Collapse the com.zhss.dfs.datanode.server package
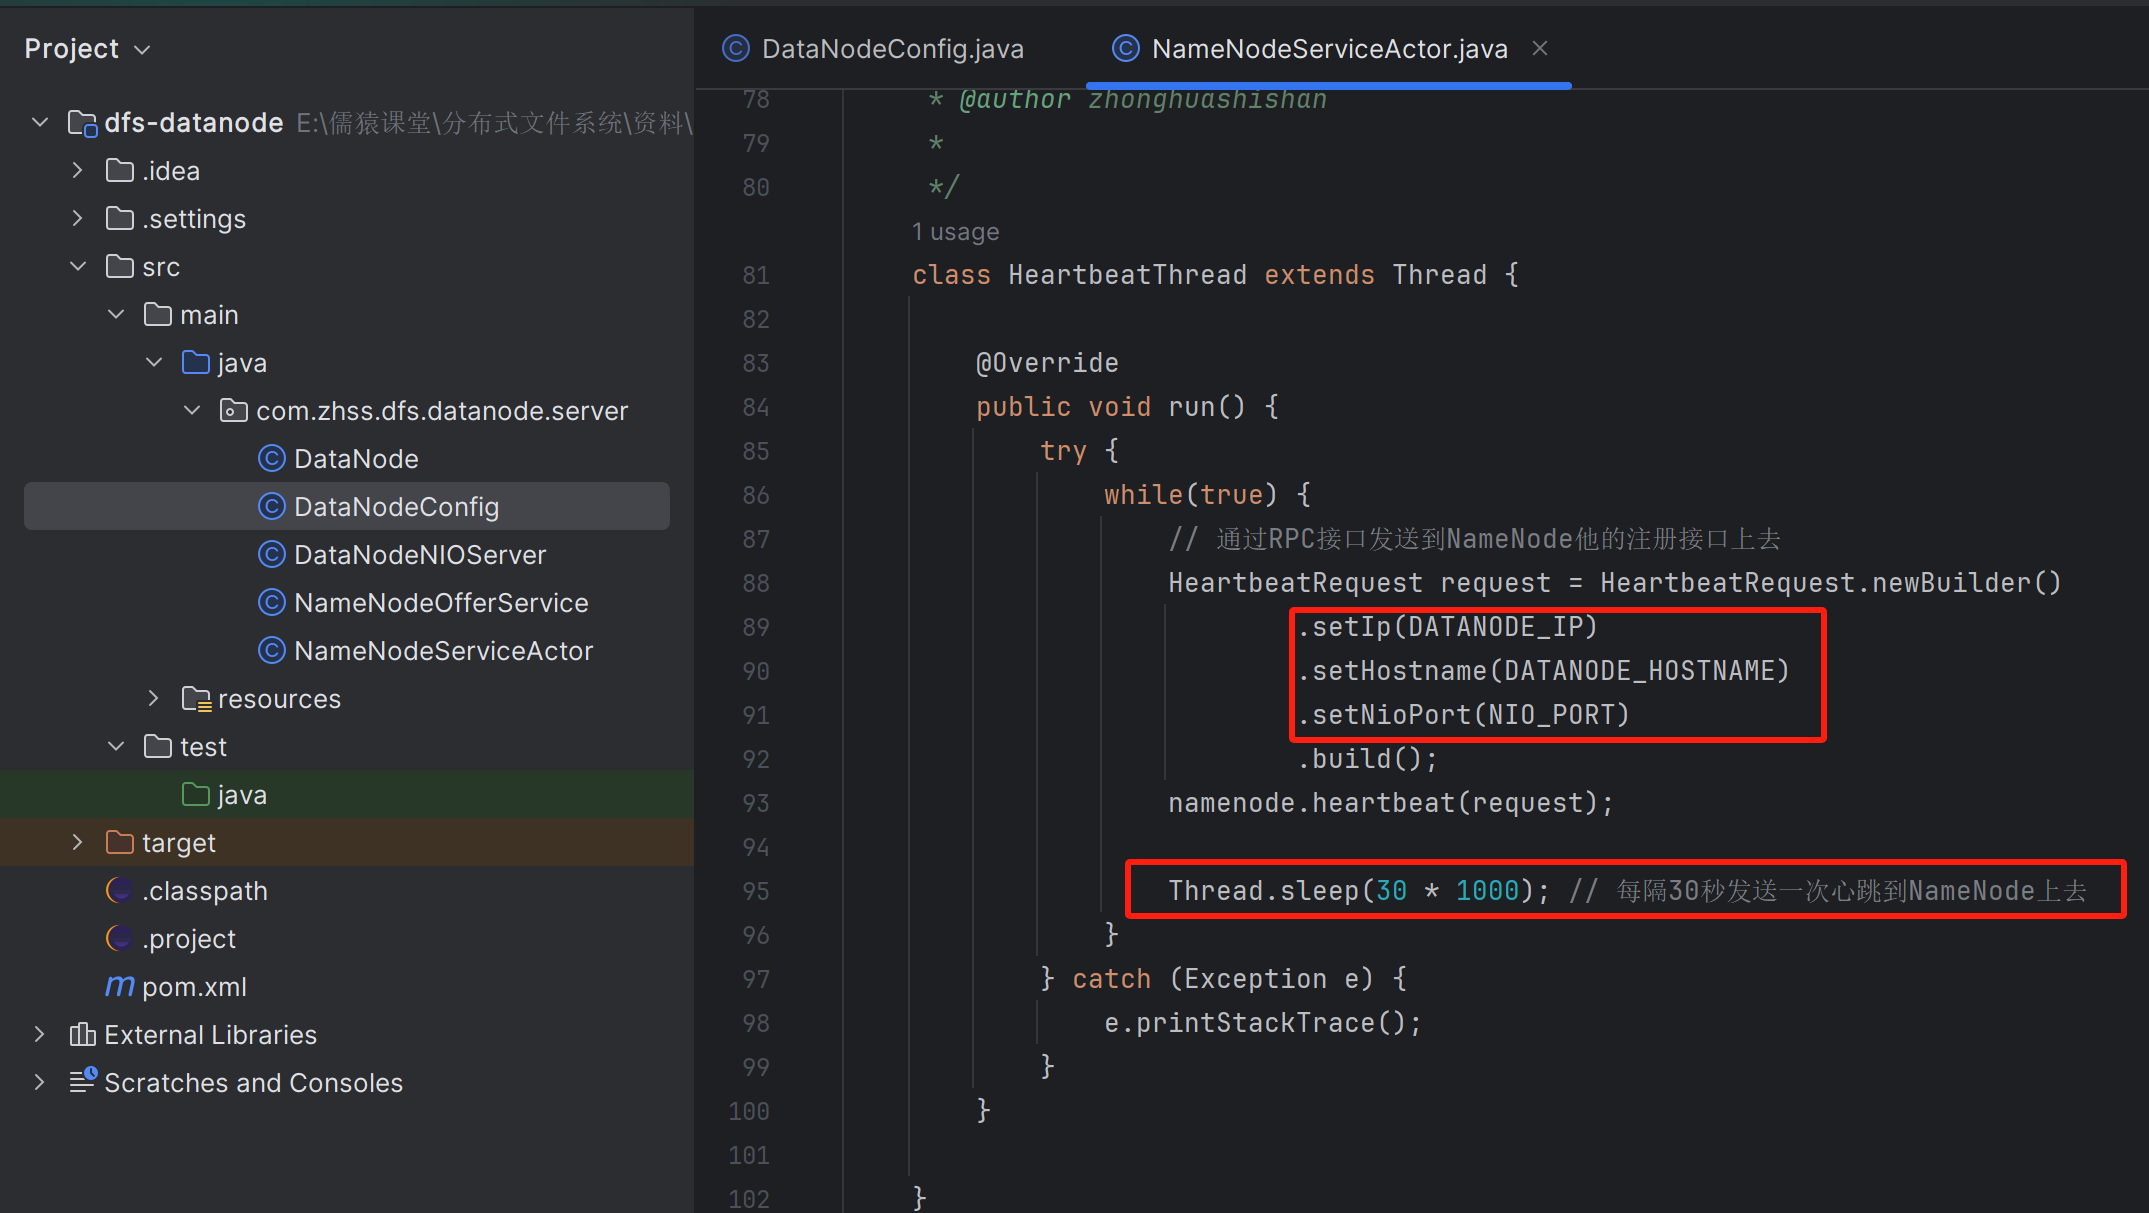The image size is (2149, 1213). (192, 410)
